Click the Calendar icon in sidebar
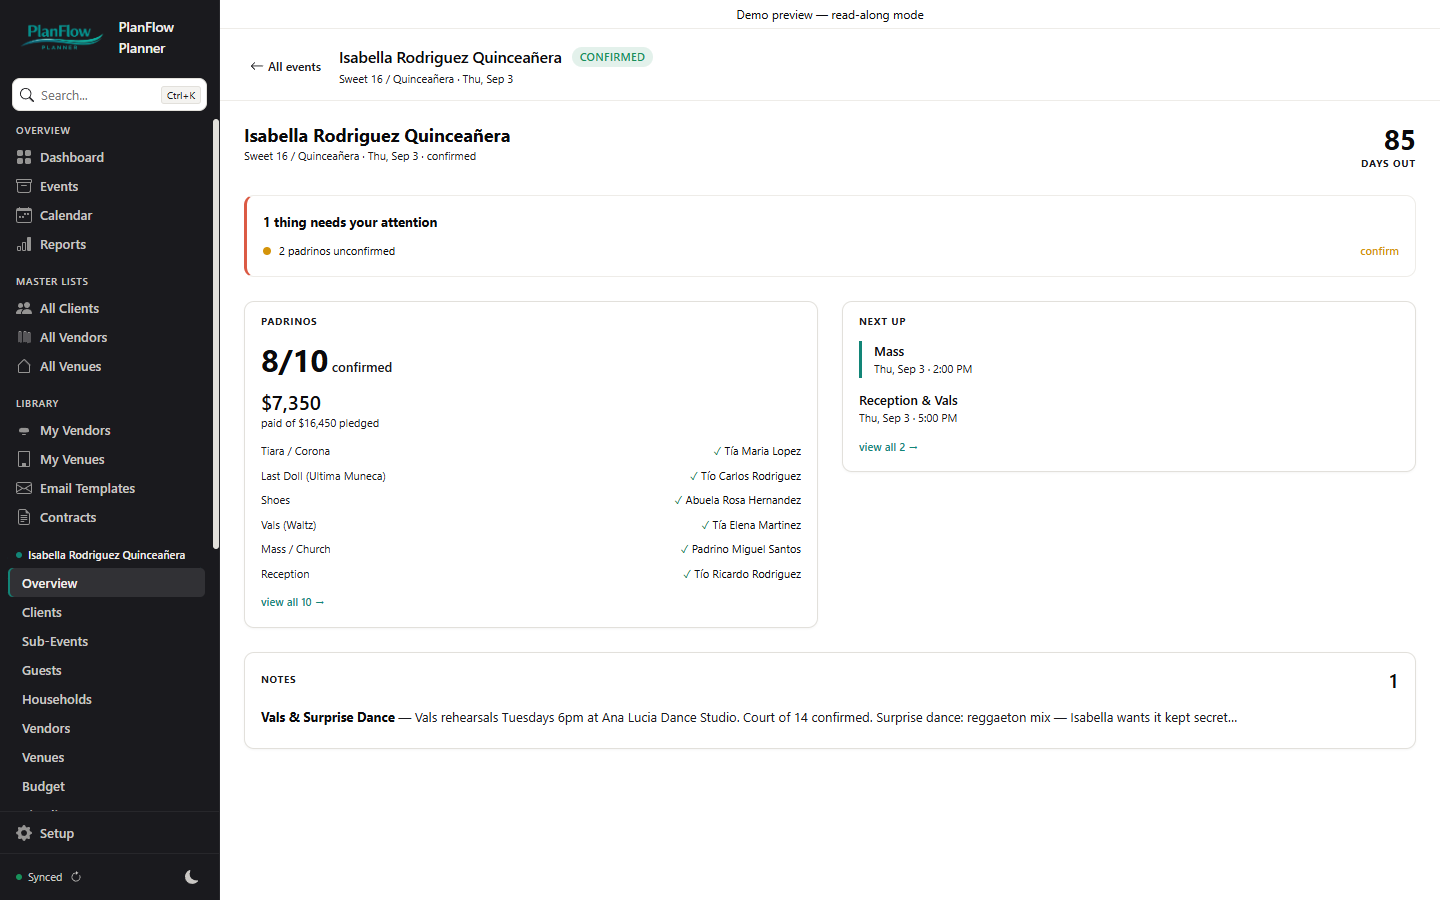Viewport: 1440px width, 900px height. [24, 215]
